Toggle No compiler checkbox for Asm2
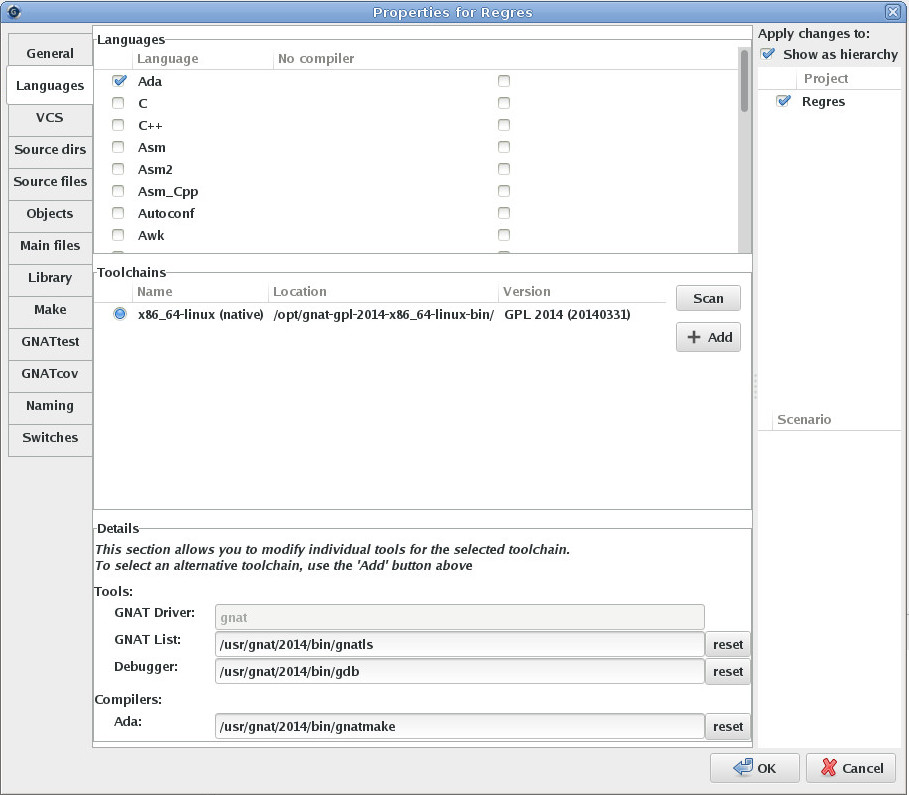The height and width of the screenshot is (795, 909). tap(504, 169)
